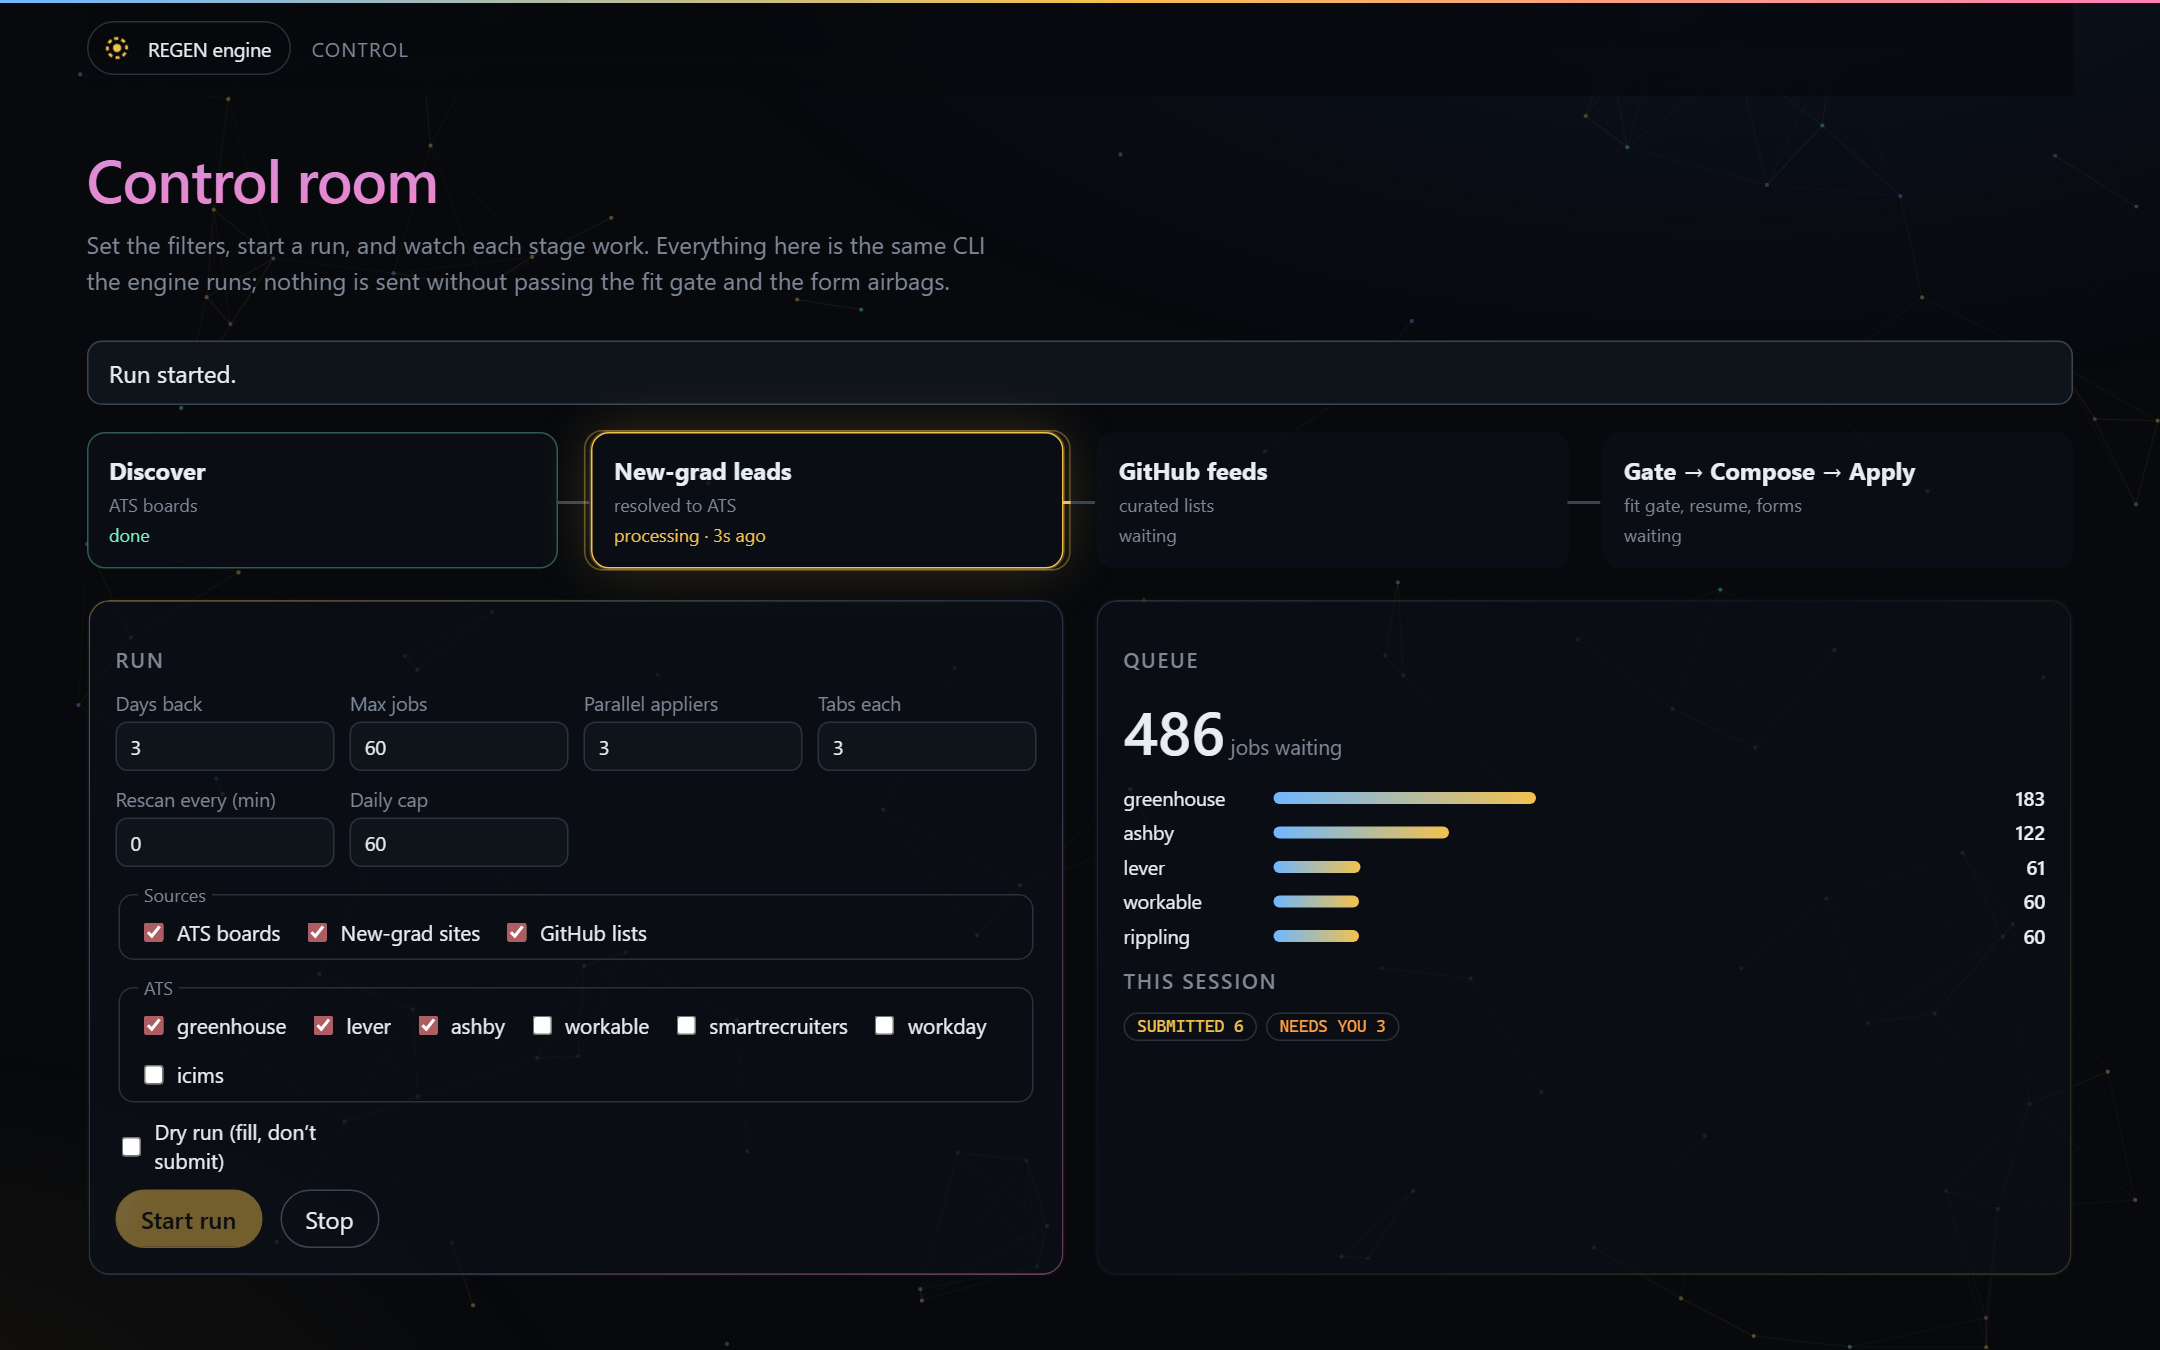The width and height of the screenshot is (2160, 1350).
Task: Click the 486 jobs waiting count
Action: click(1232, 735)
